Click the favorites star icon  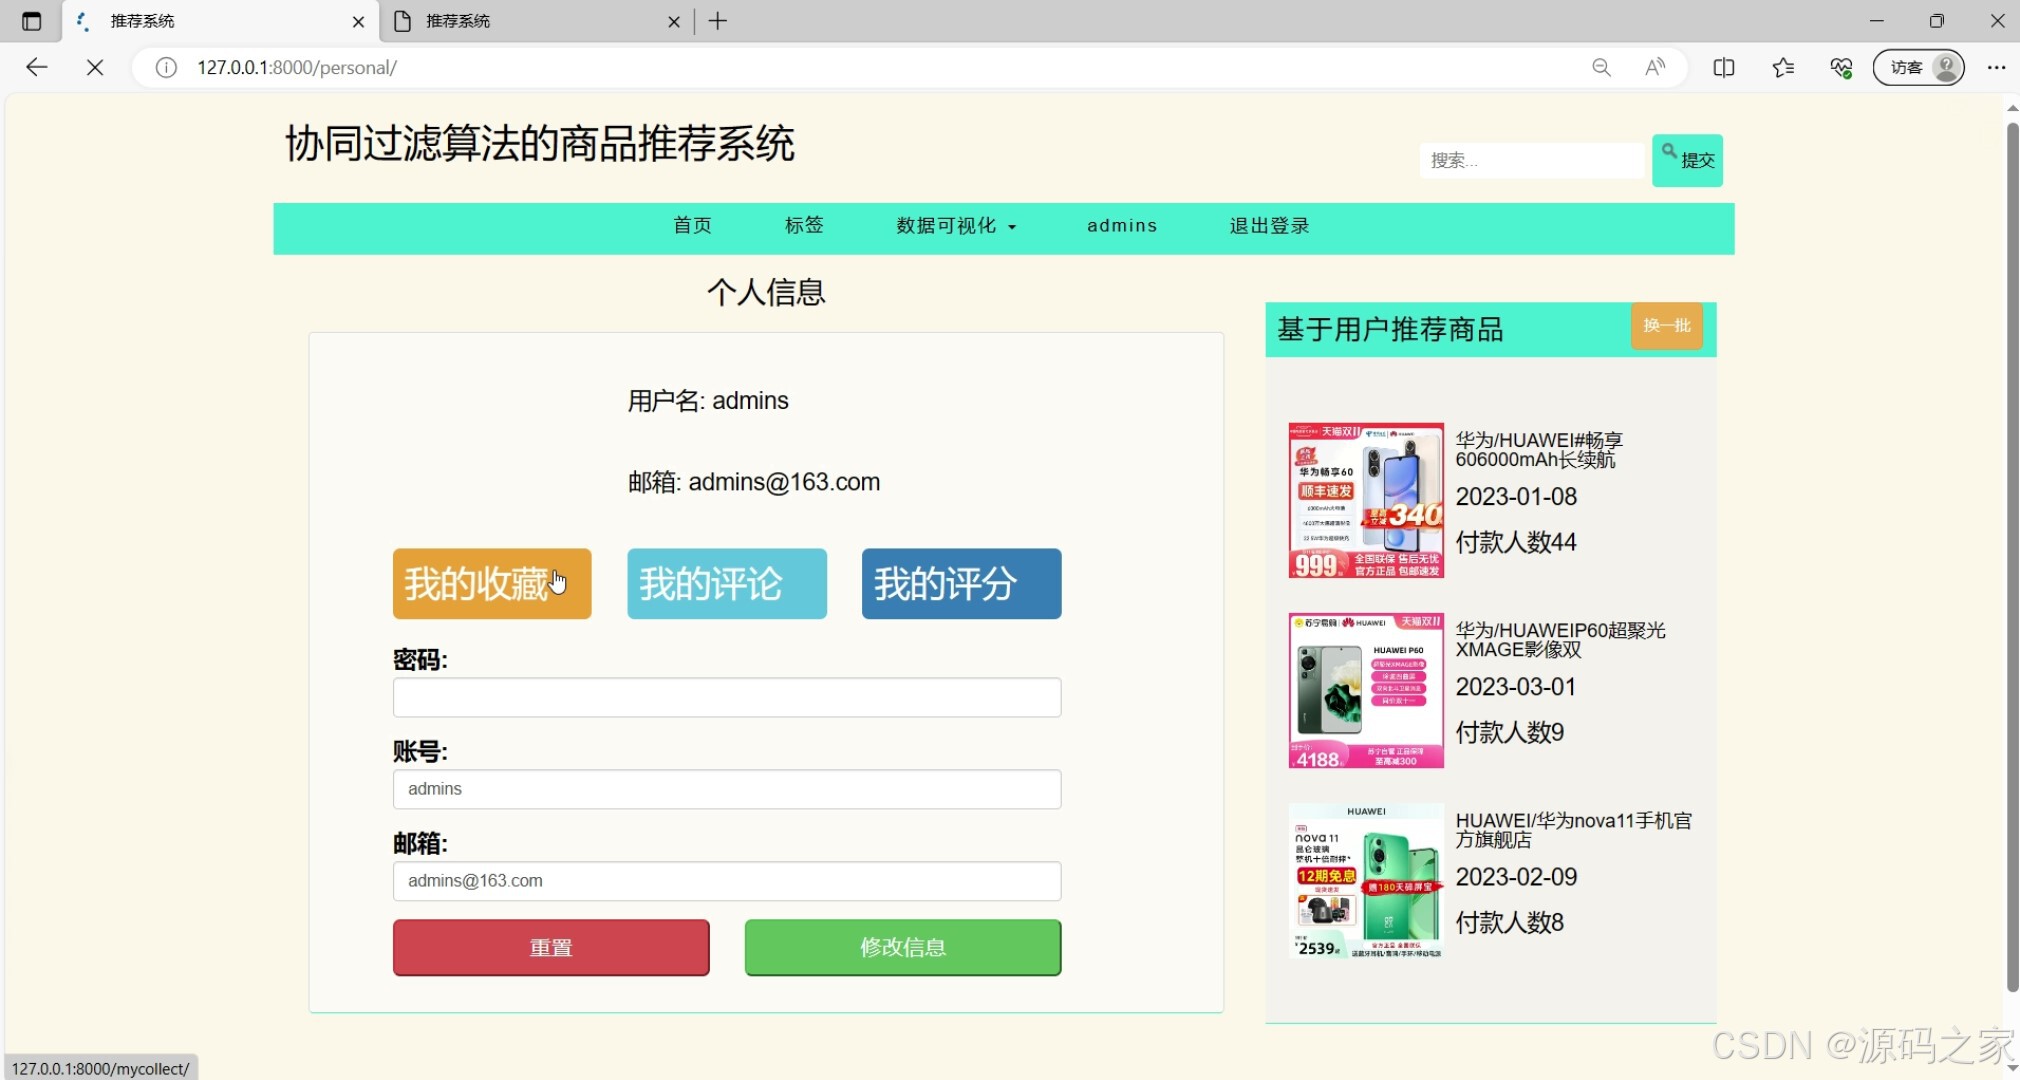1783,67
